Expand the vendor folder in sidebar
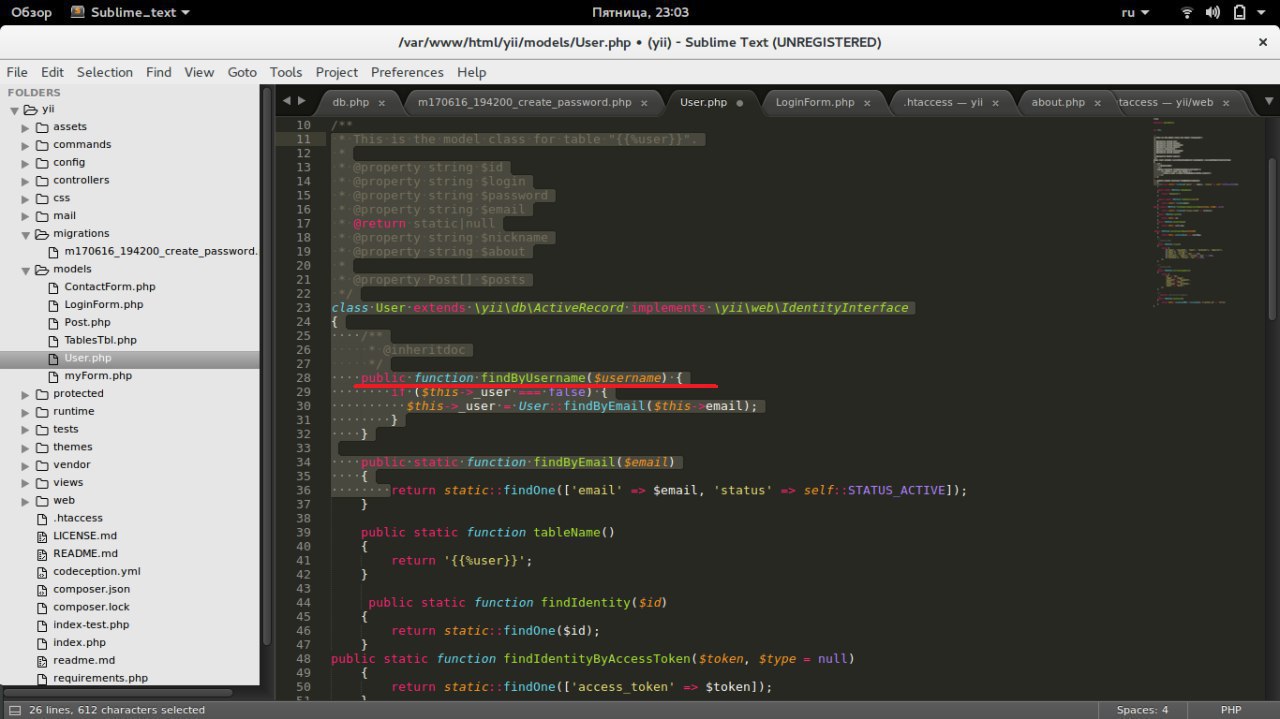This screenshot has width=1280, height=719. tap(26, 465)
